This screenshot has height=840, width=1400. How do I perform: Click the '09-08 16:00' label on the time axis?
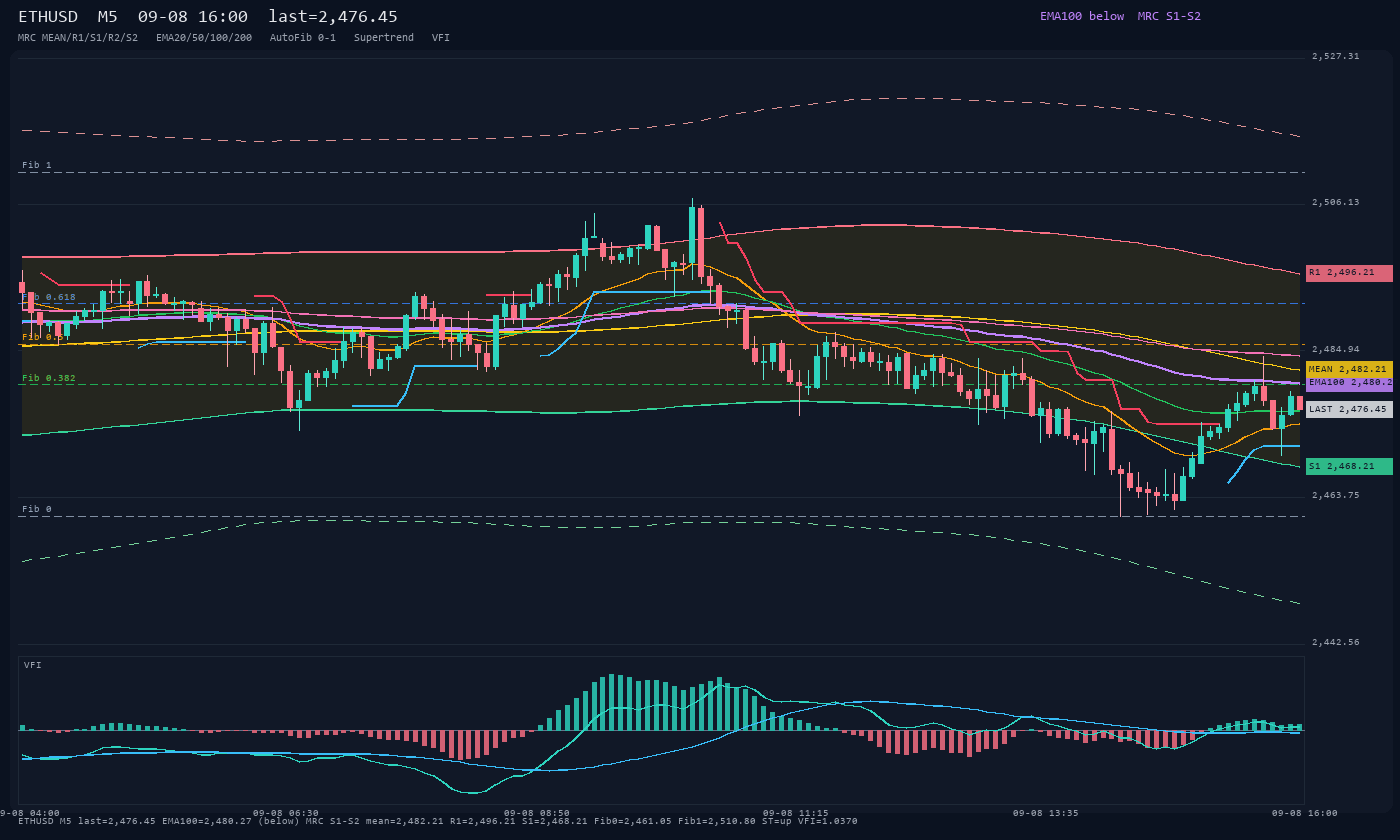point(1304,813)
